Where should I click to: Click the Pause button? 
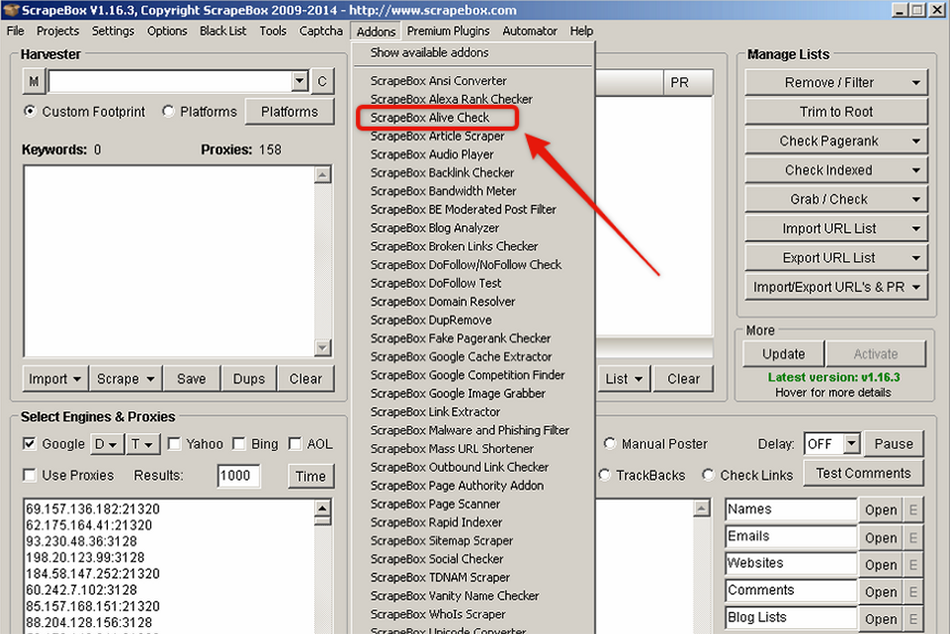tap(894, 444)
